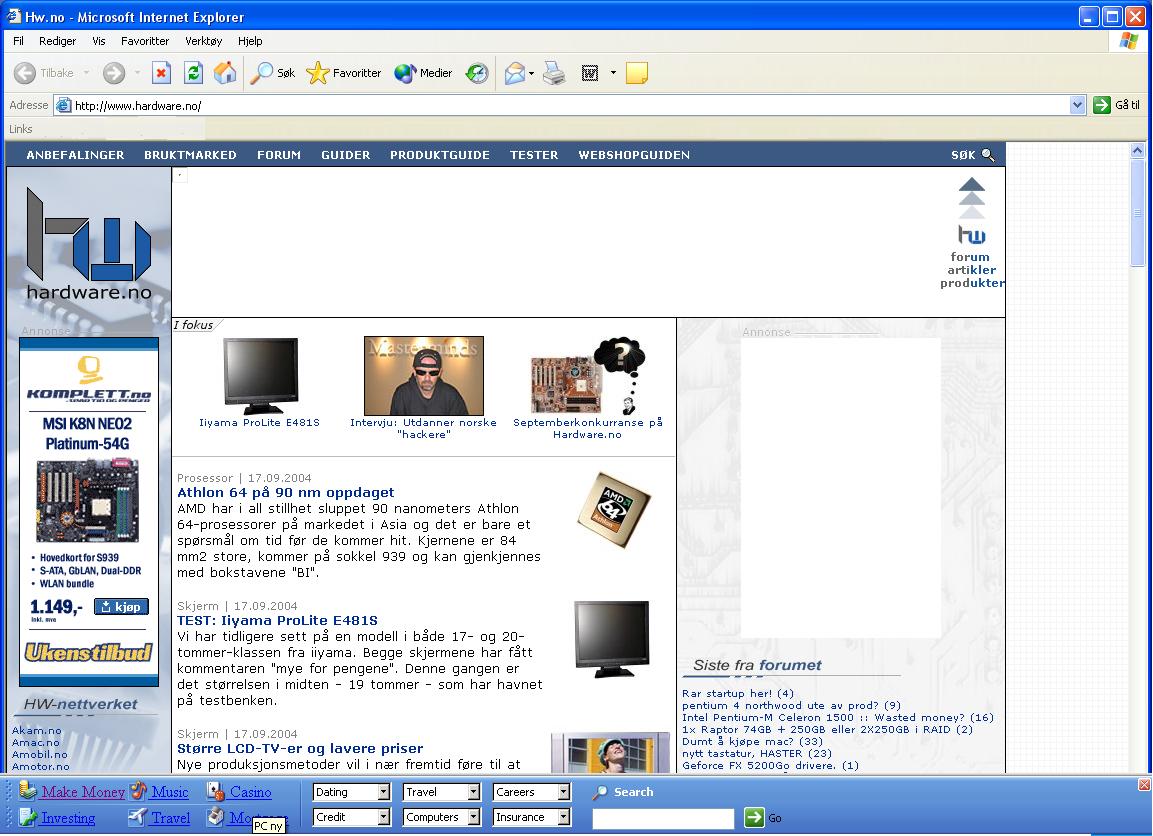This screenshot has width=1153, height=836.
Task: Open the Credit dropdown
Action: pyautogui.click(x=351, y=817)
